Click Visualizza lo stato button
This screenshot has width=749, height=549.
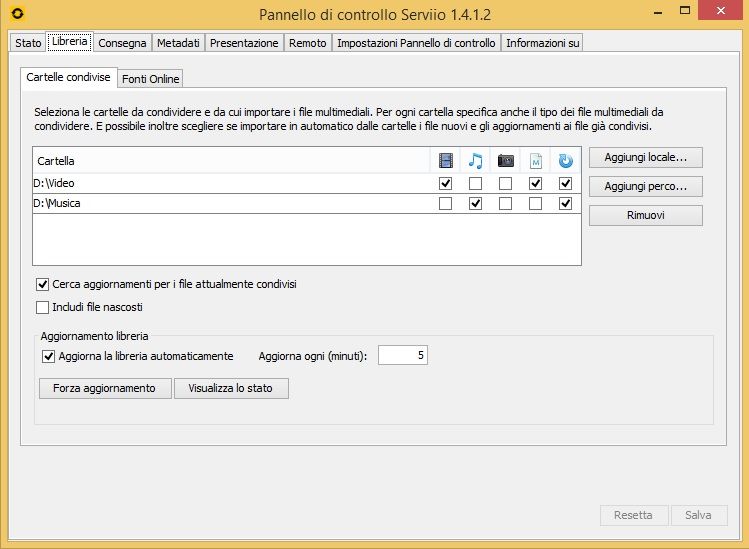pos(231,388)
